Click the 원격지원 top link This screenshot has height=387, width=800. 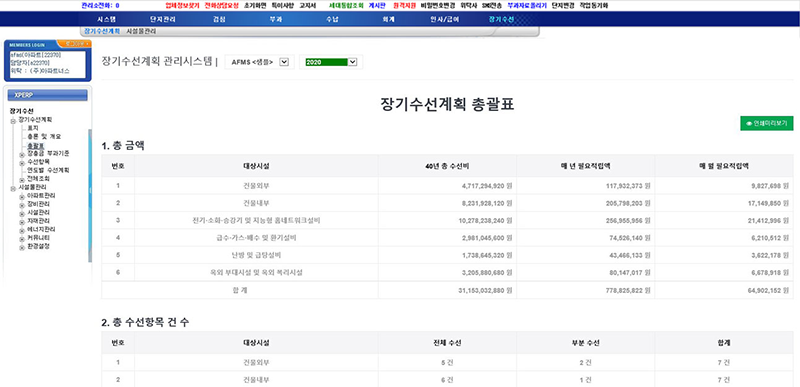(405, 6)
